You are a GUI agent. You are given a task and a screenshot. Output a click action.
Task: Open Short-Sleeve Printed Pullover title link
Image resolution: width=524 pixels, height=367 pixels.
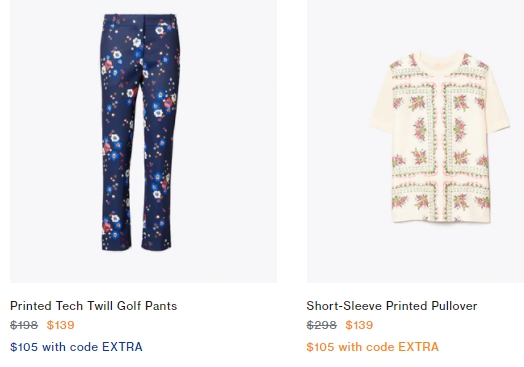392,306
